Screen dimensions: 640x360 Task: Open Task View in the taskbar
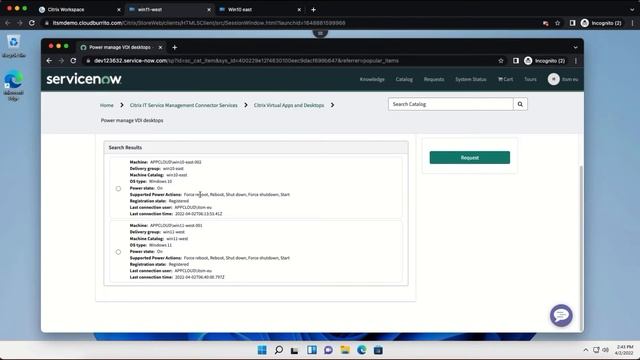pyautogui.click(x=295, y=350)
